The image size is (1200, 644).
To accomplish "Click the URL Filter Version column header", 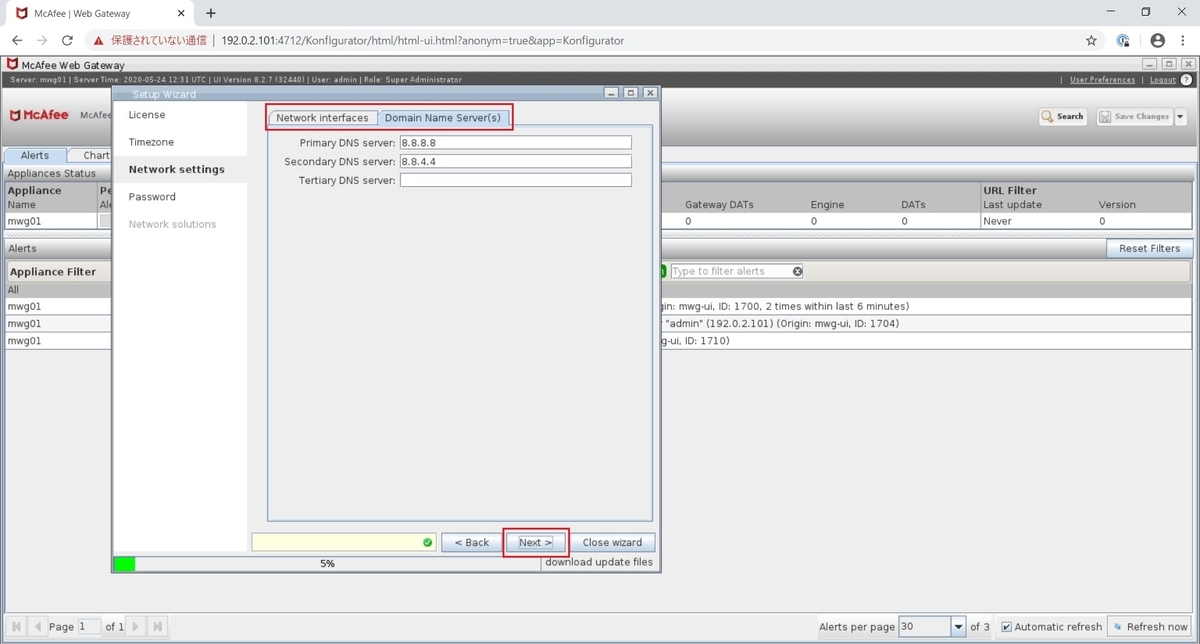I will pyautogui.click(x=1117, y=204).
